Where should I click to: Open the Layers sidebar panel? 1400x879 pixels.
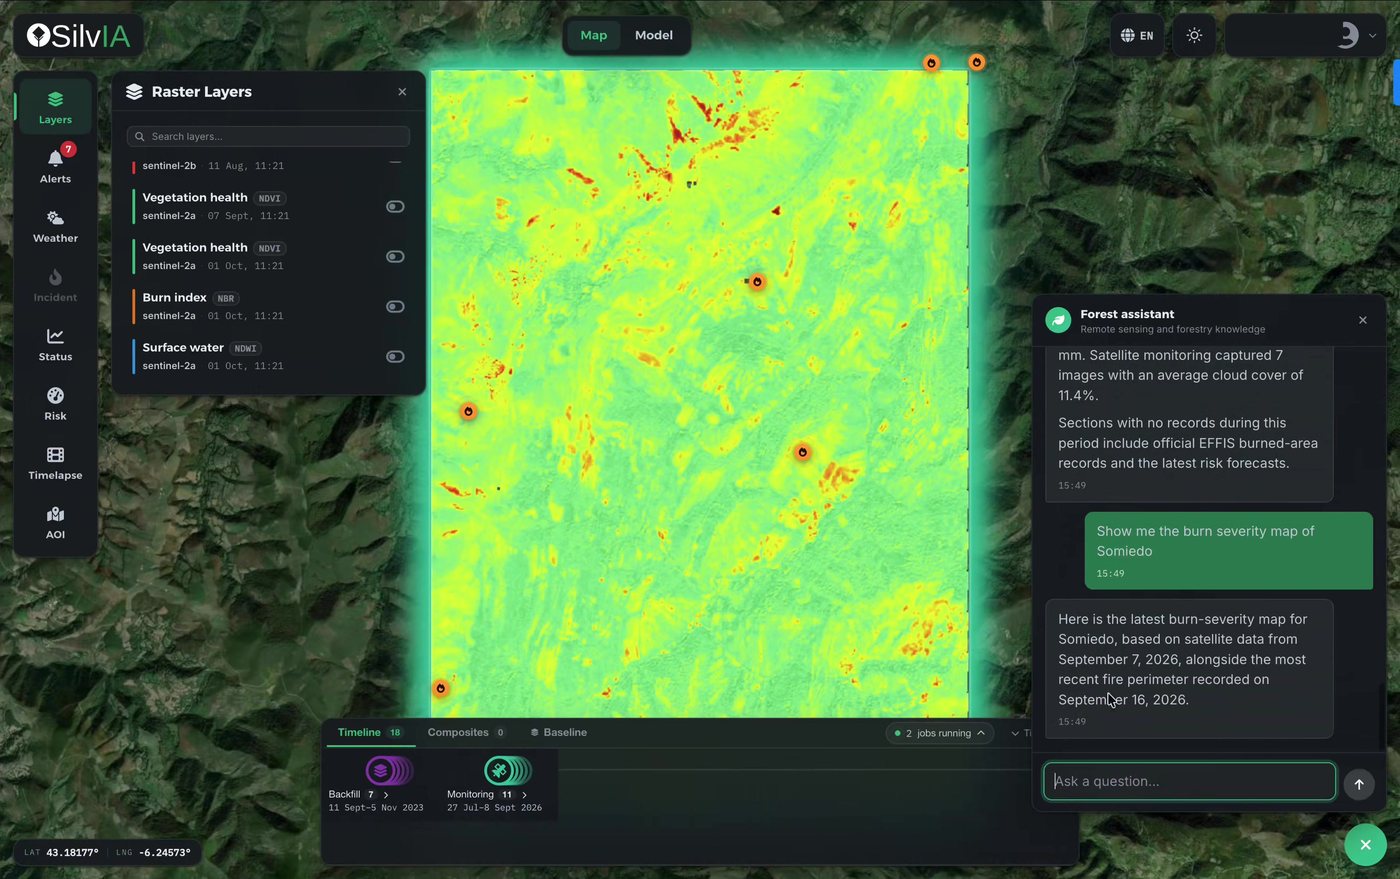pos(55,107)
